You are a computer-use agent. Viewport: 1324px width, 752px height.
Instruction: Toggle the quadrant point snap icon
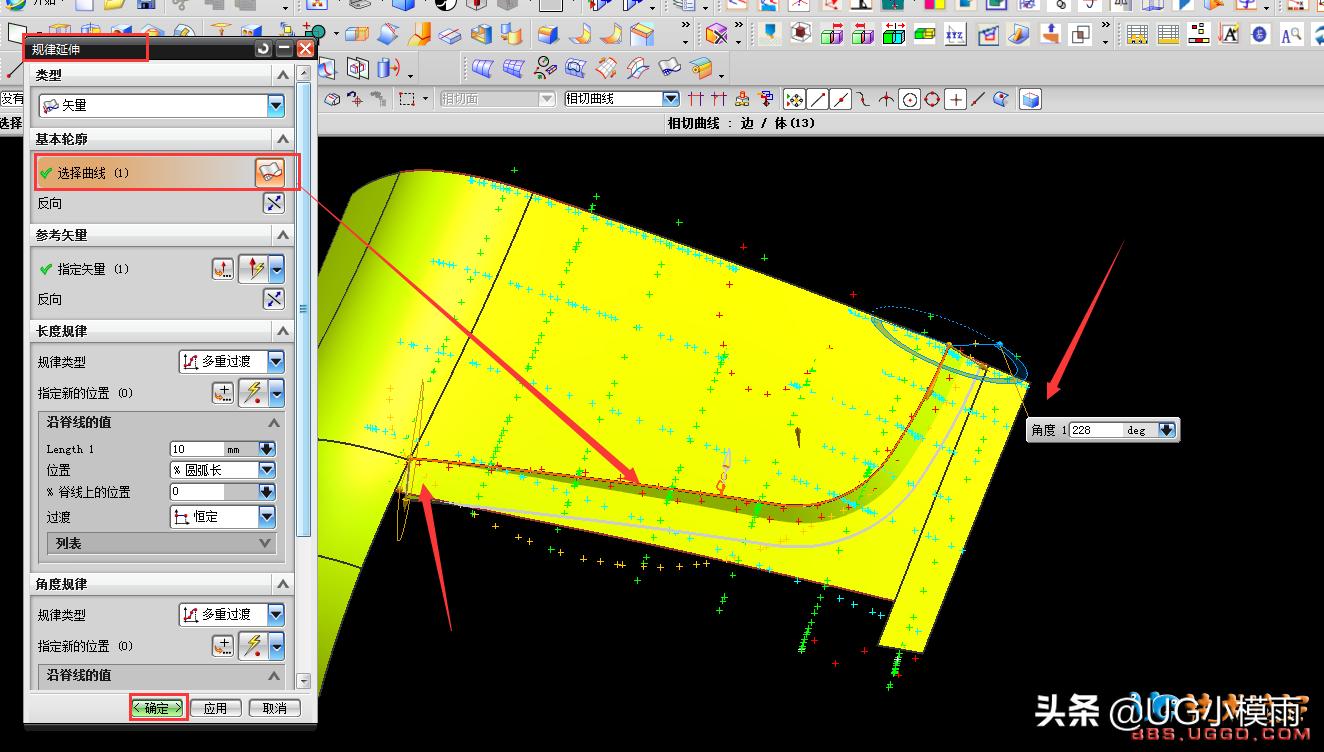coord(932,99)
